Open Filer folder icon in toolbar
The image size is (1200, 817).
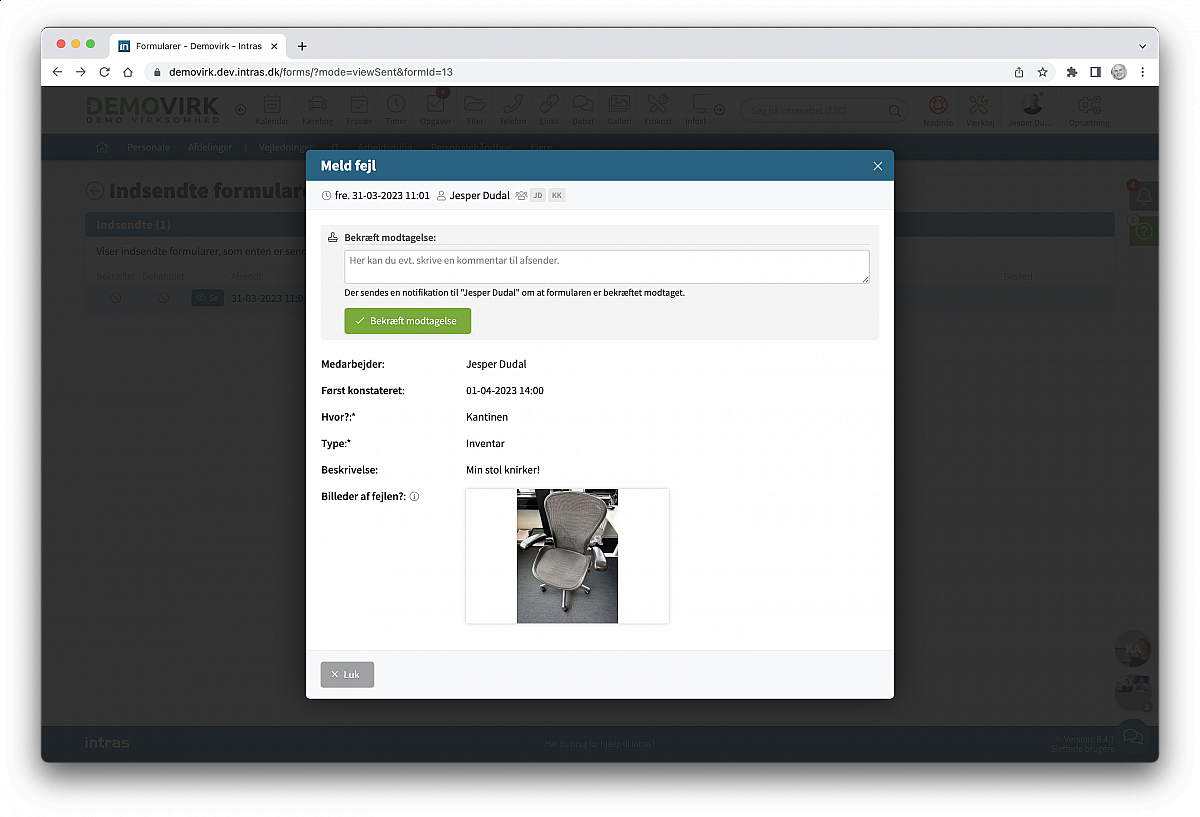click(475, 109)
